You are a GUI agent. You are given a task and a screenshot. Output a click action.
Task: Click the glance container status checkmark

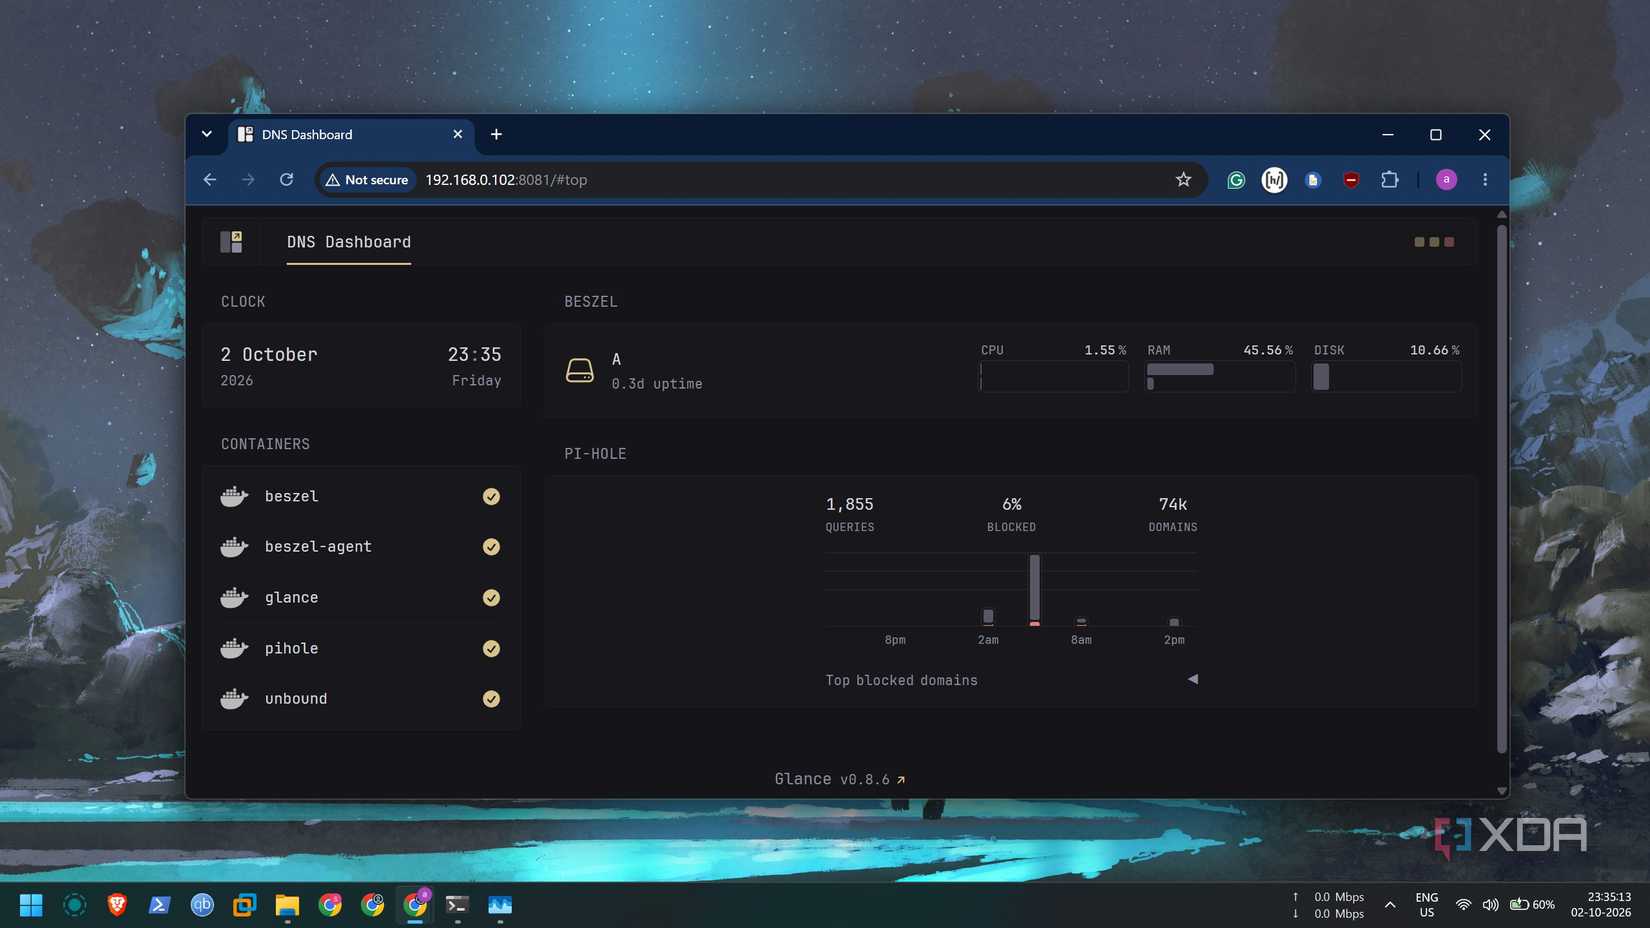[491, 598]
